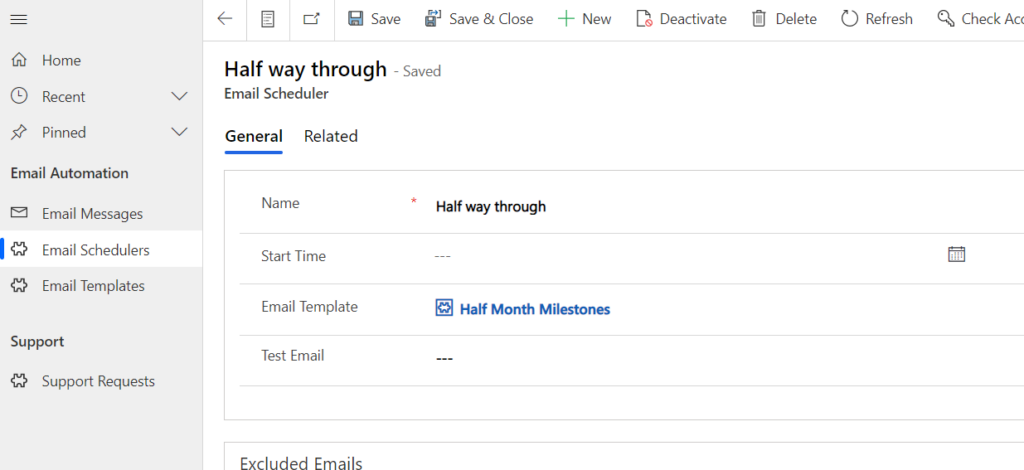Click the Refresh circular arrow icon

click(849, 19)
